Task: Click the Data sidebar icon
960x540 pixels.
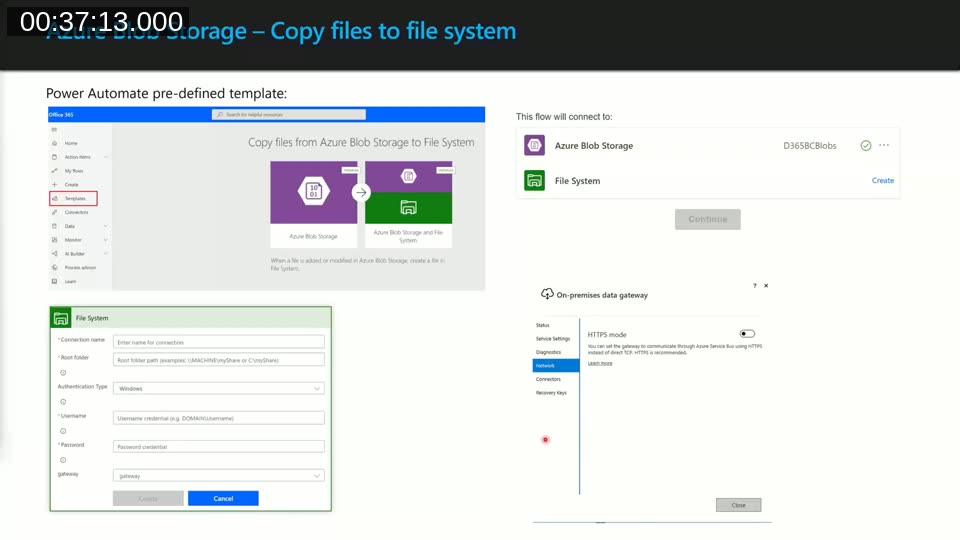Action: point(54,226)
